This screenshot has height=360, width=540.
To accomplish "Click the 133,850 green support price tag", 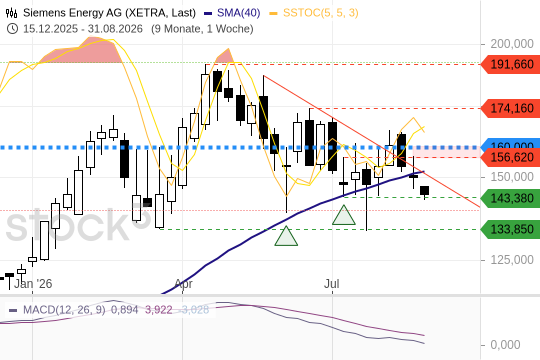I will [511, 229].
